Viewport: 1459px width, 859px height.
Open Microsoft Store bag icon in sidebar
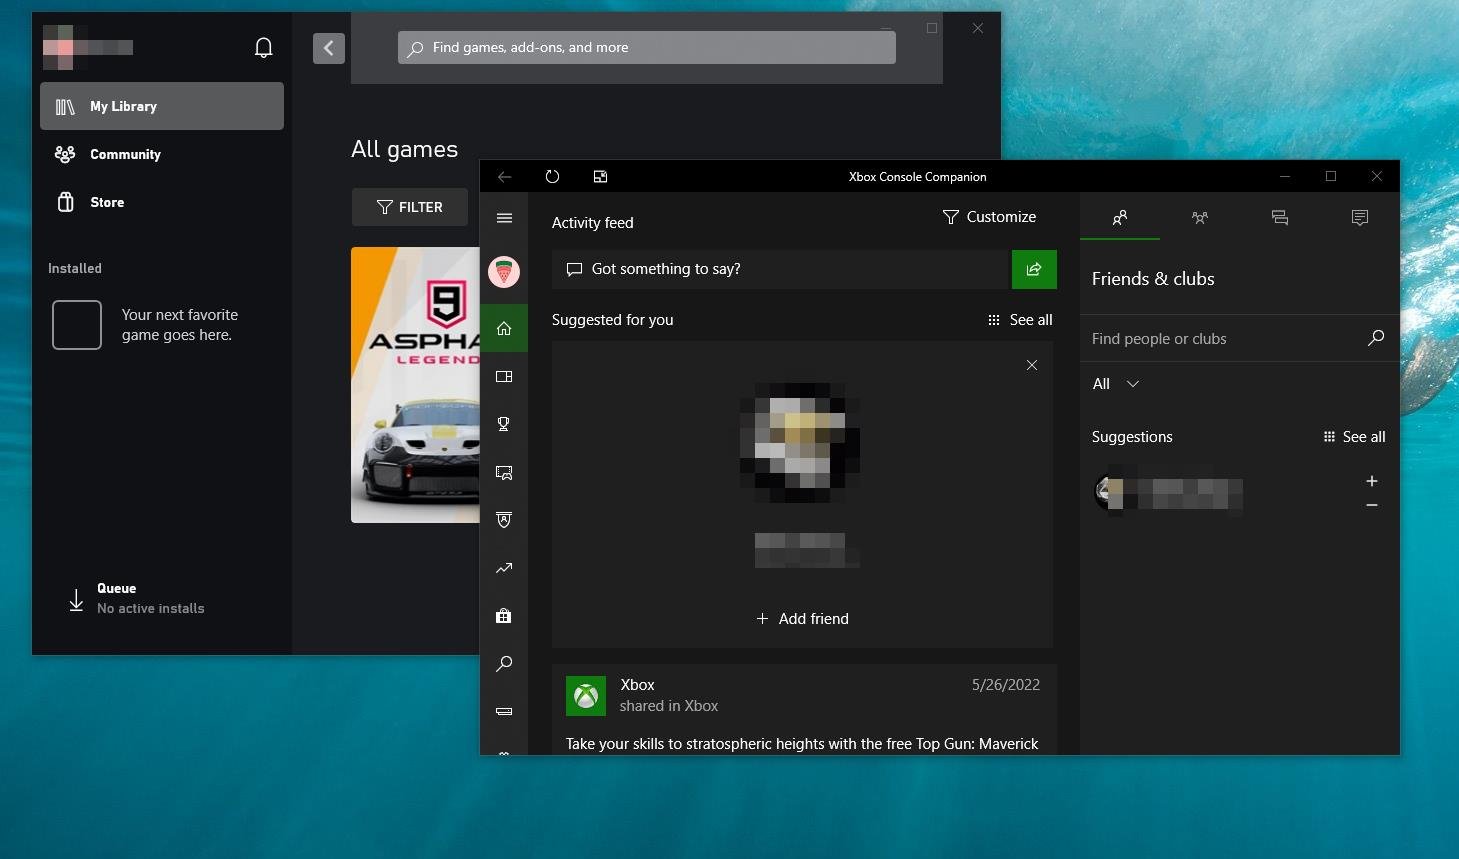point(504,616)
